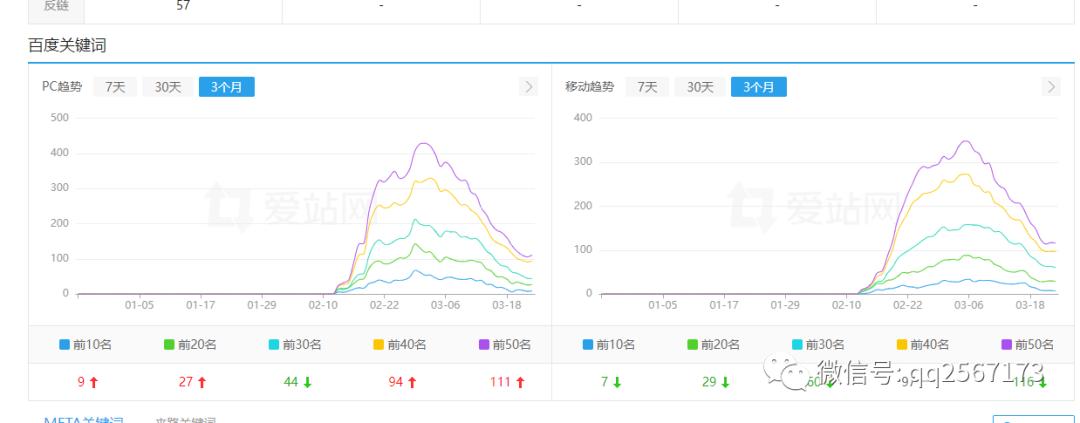This screenshot has width=1080, height=423.
Task: Click the mobile trend next arrow
Action: [1051, 87]
